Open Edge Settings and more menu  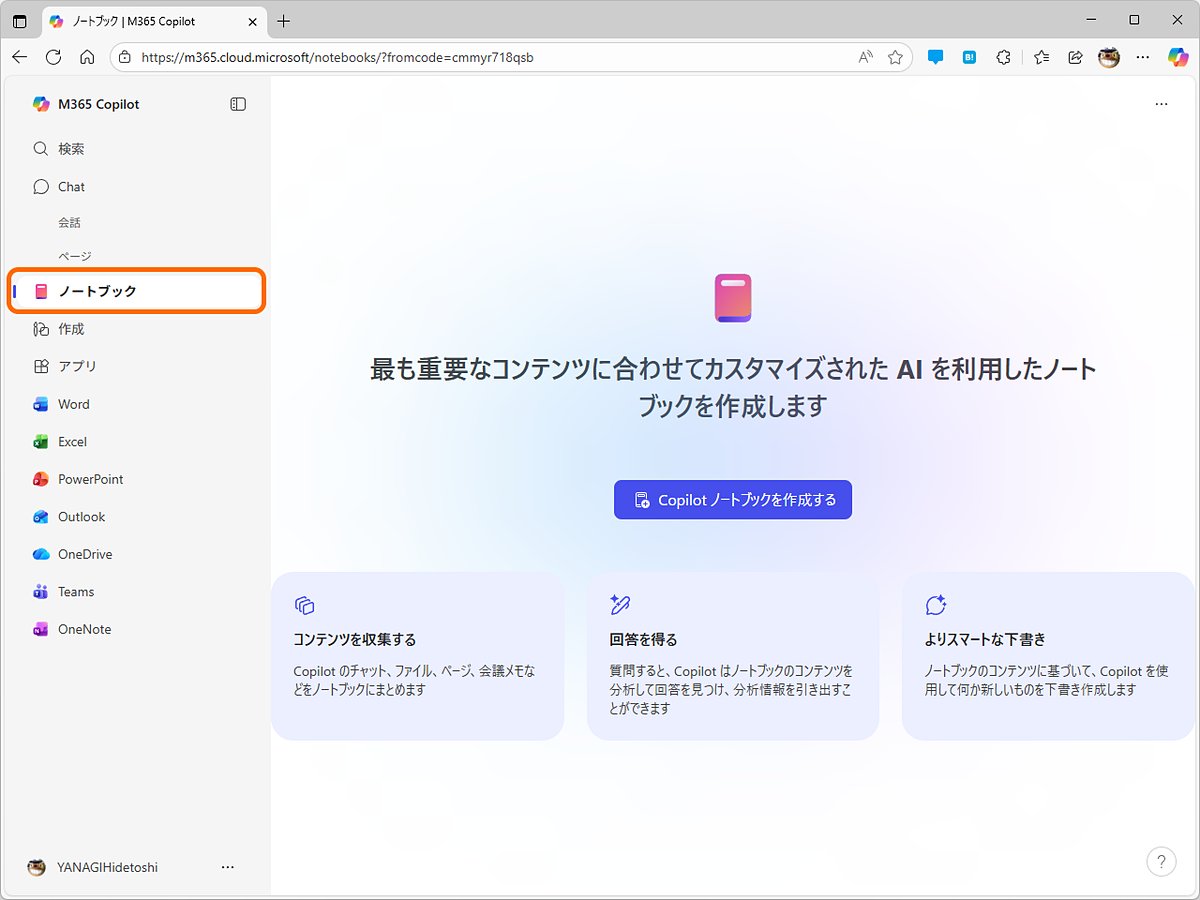point(1143,57)
